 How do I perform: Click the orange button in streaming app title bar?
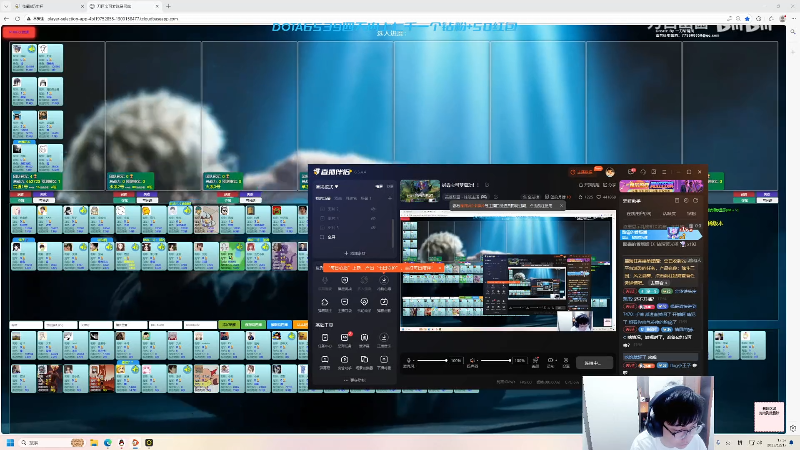pyautogui.click(x=581, y=172)
